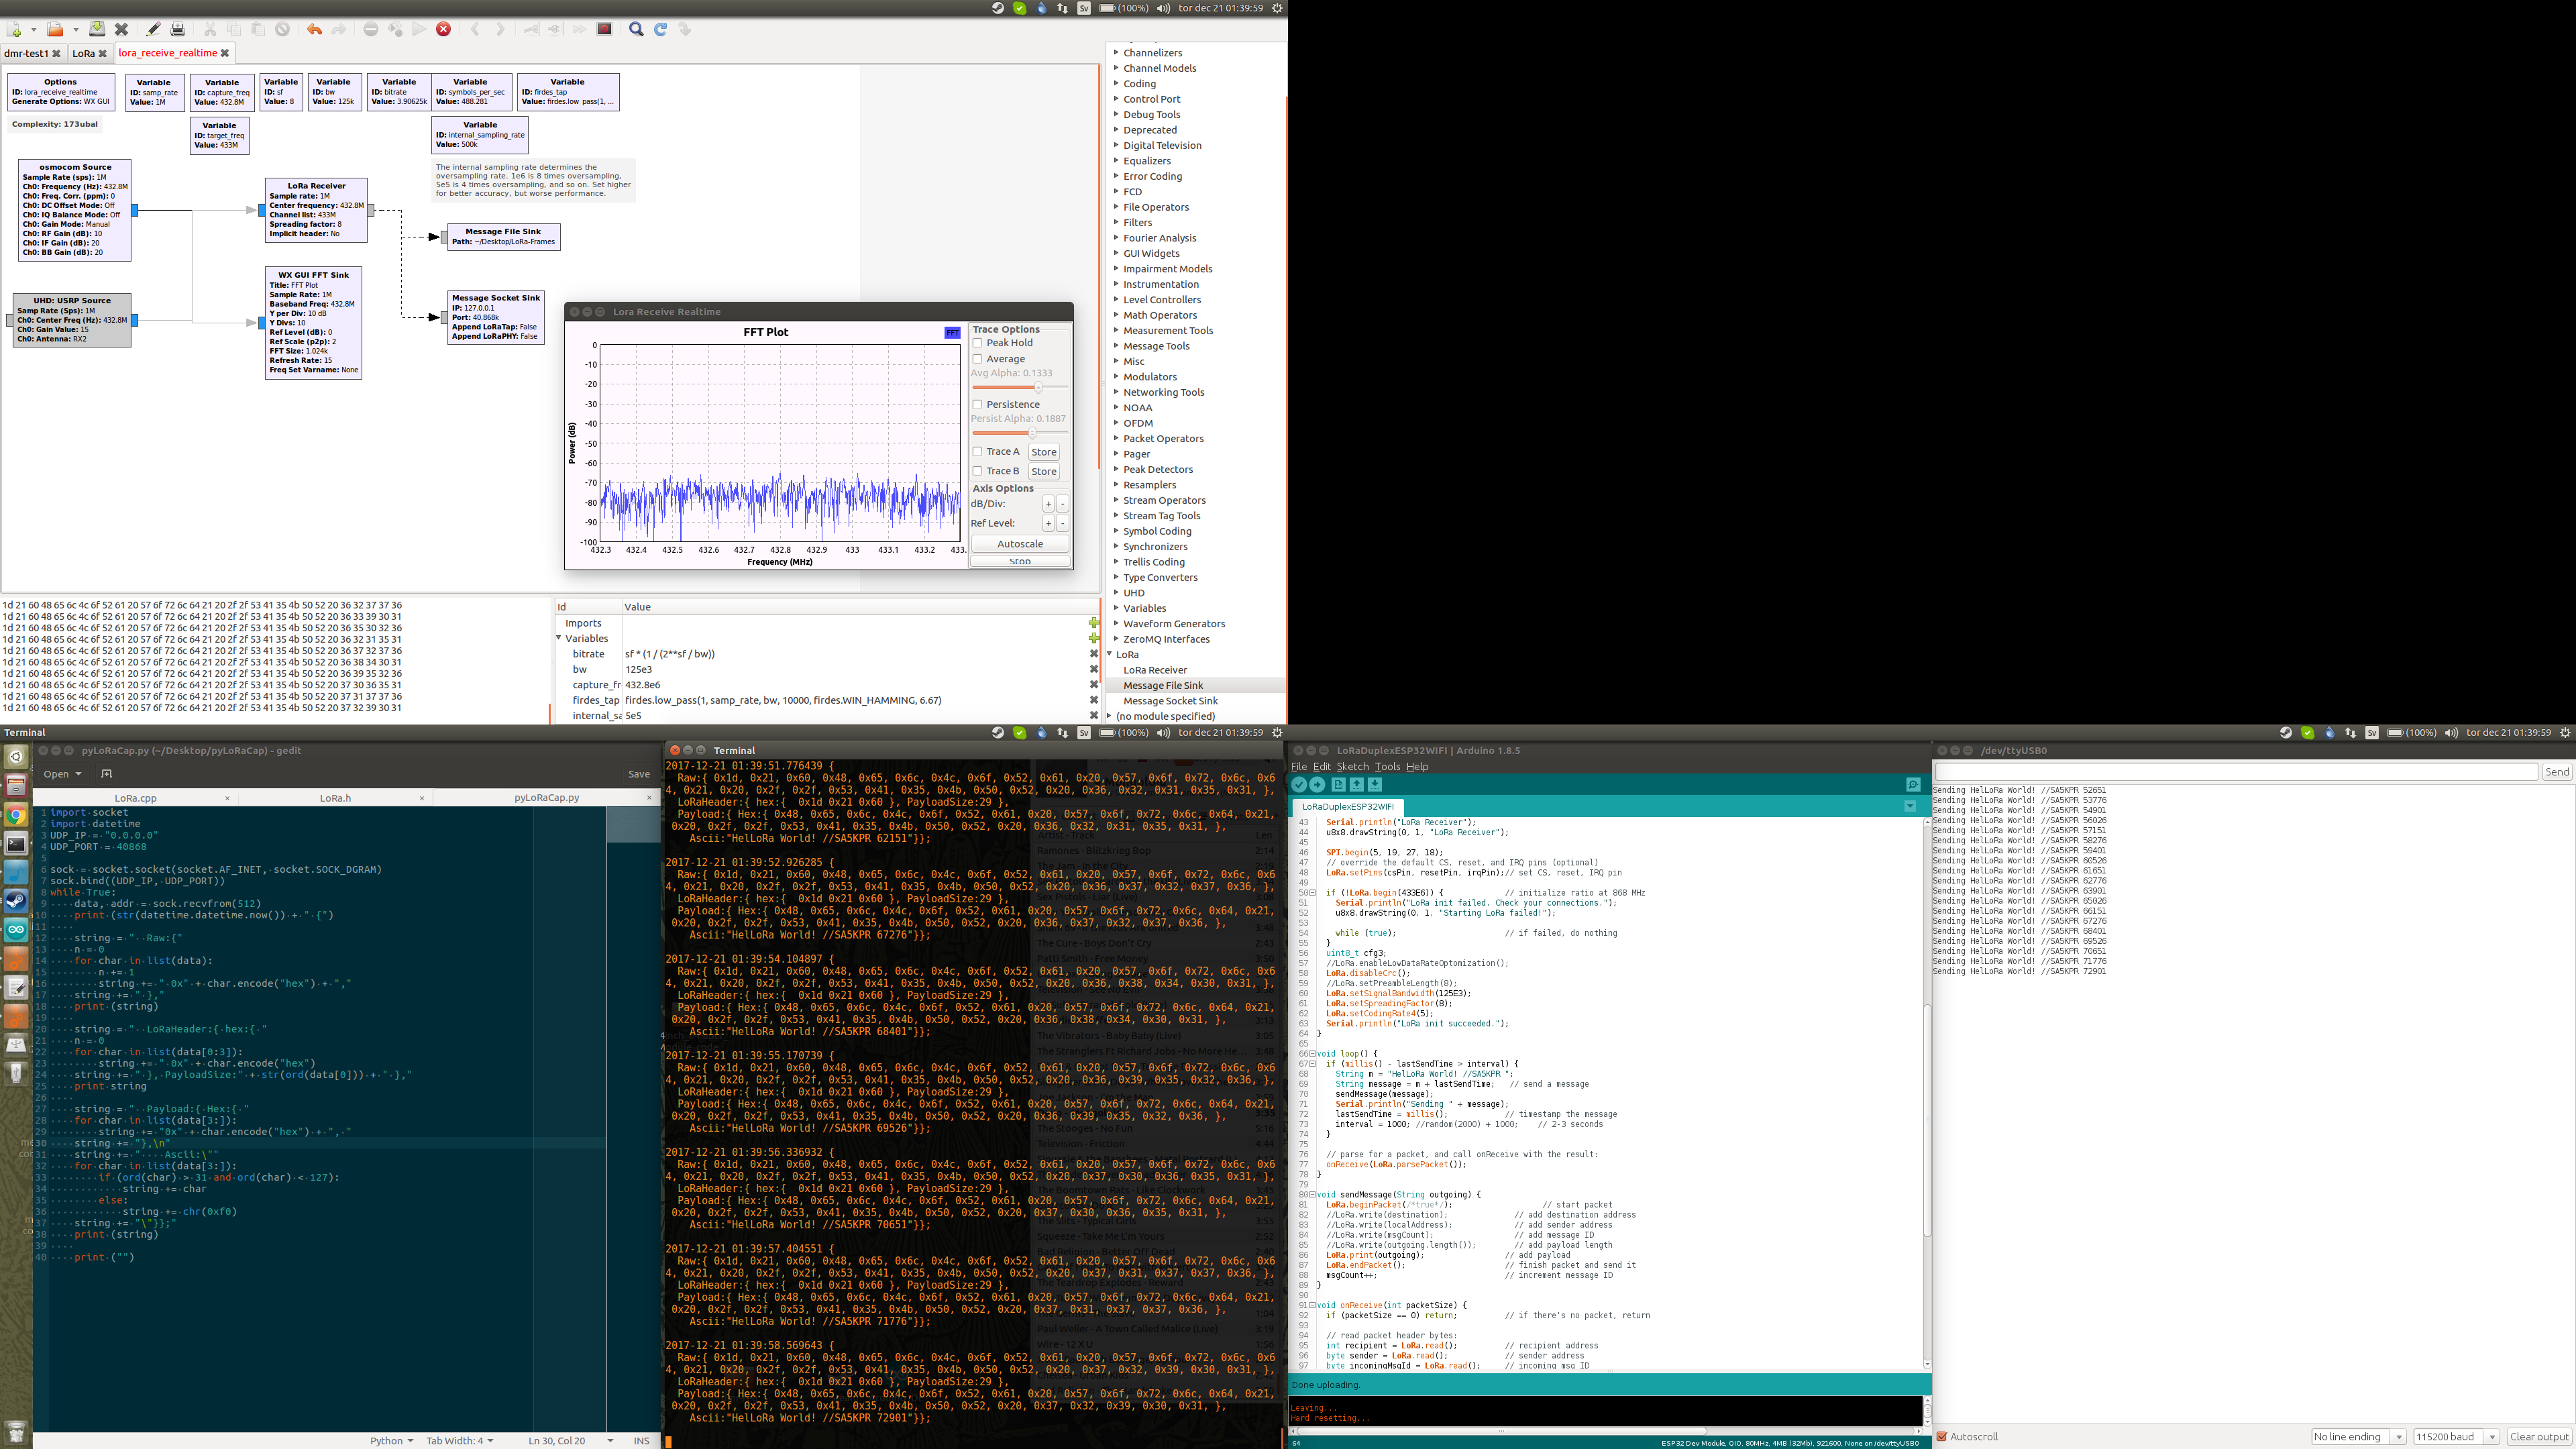Select the LoRa Receiver block on canvas

point(316,210)
